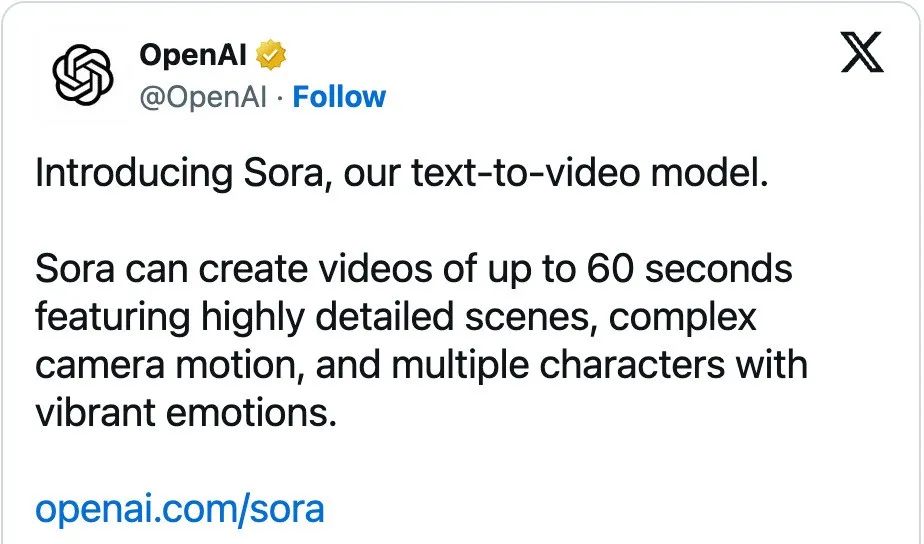Screen dimensions: 924x544
Task: Click the gold verified badge beside OpenAI
Action: [x=270, y=55]
